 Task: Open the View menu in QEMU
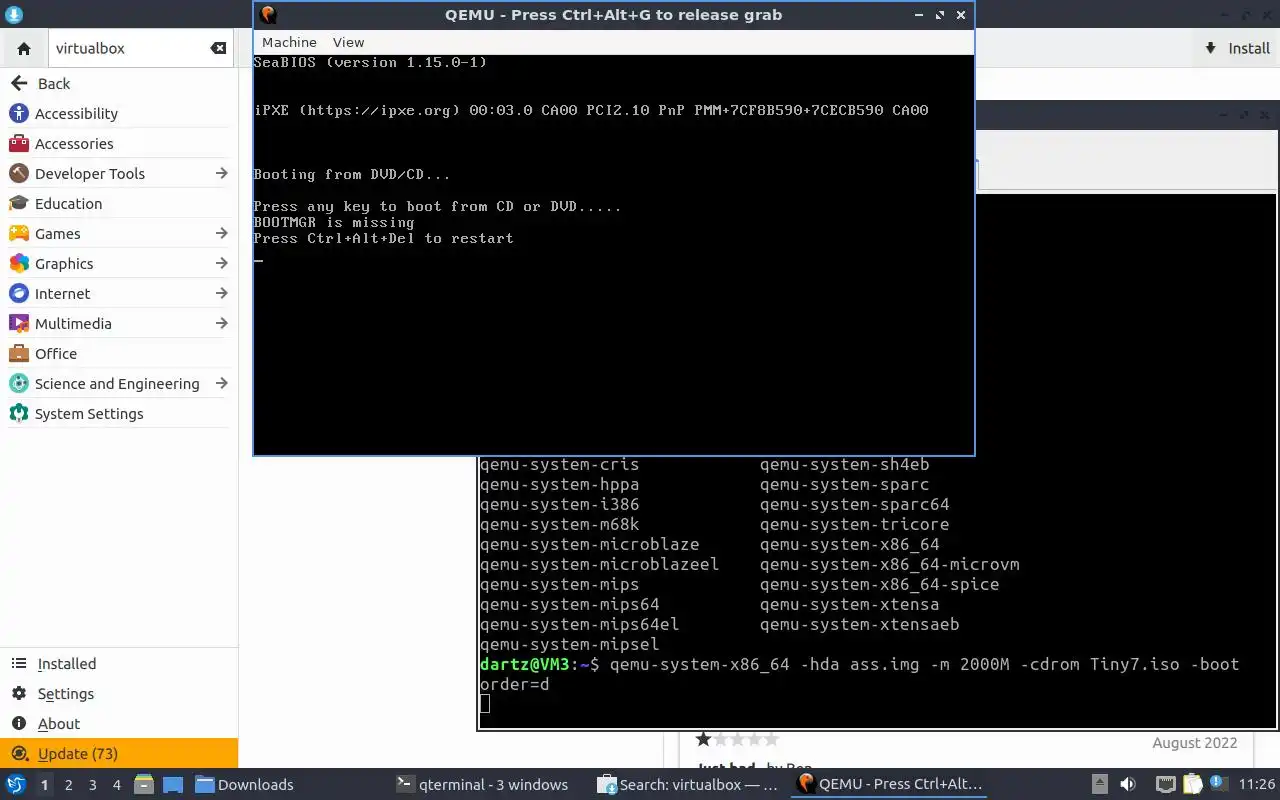(348, 42)
